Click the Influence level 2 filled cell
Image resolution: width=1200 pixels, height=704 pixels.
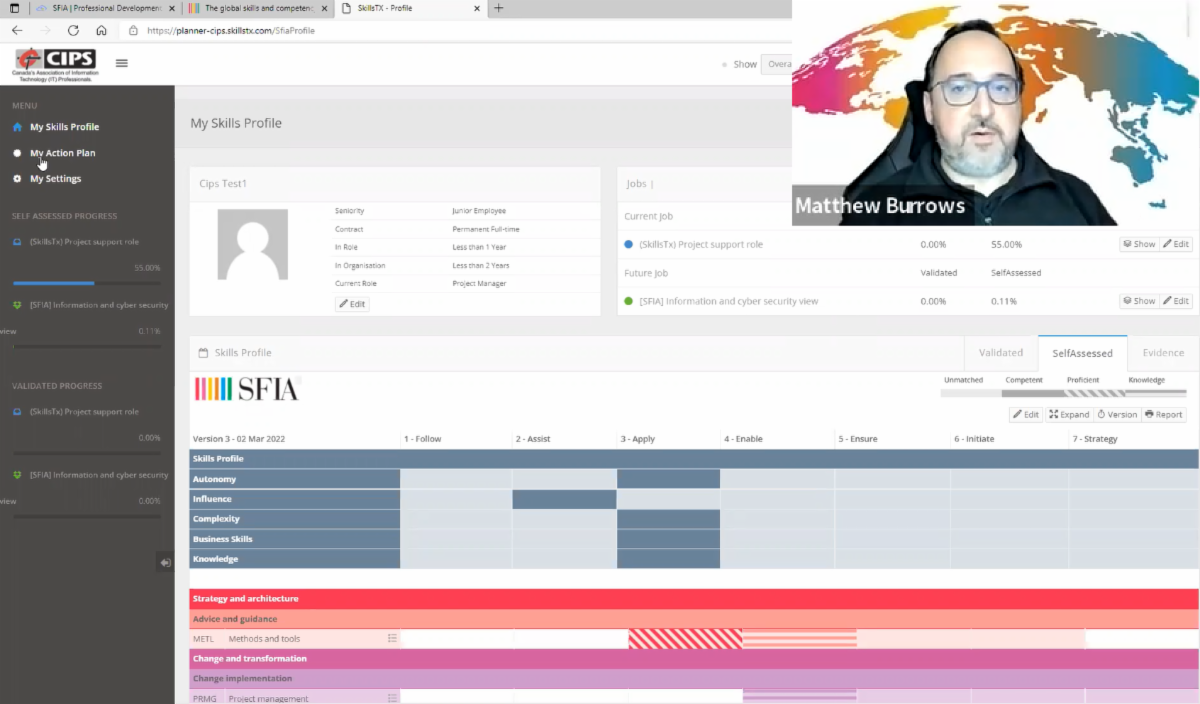point(564,499)
